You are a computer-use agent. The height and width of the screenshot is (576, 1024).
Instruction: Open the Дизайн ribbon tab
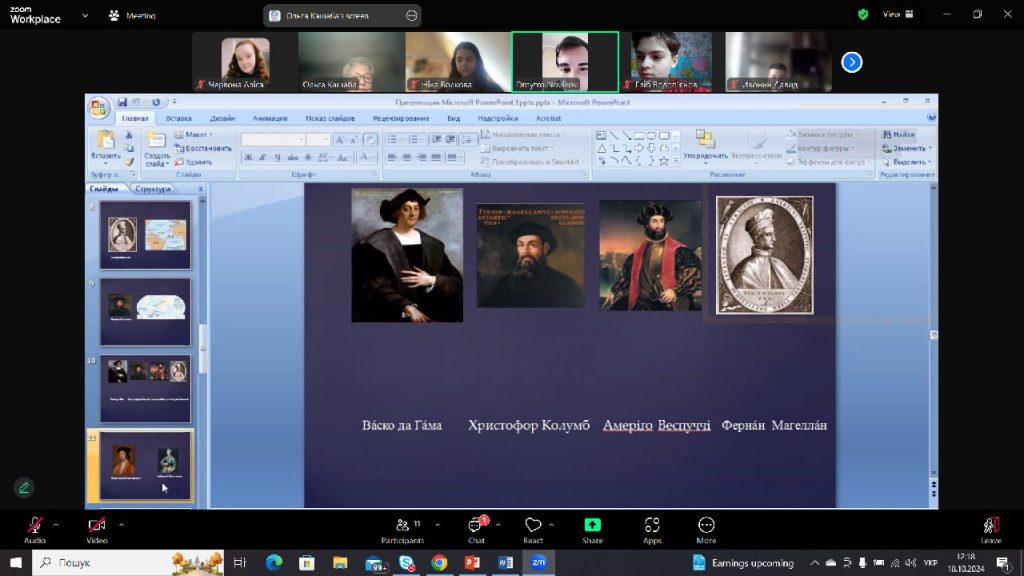[223, 118]
